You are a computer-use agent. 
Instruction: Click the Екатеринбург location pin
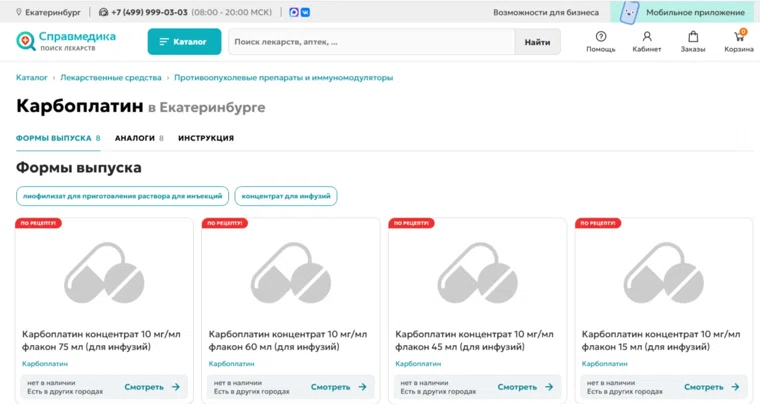click(x=19, y=12)
